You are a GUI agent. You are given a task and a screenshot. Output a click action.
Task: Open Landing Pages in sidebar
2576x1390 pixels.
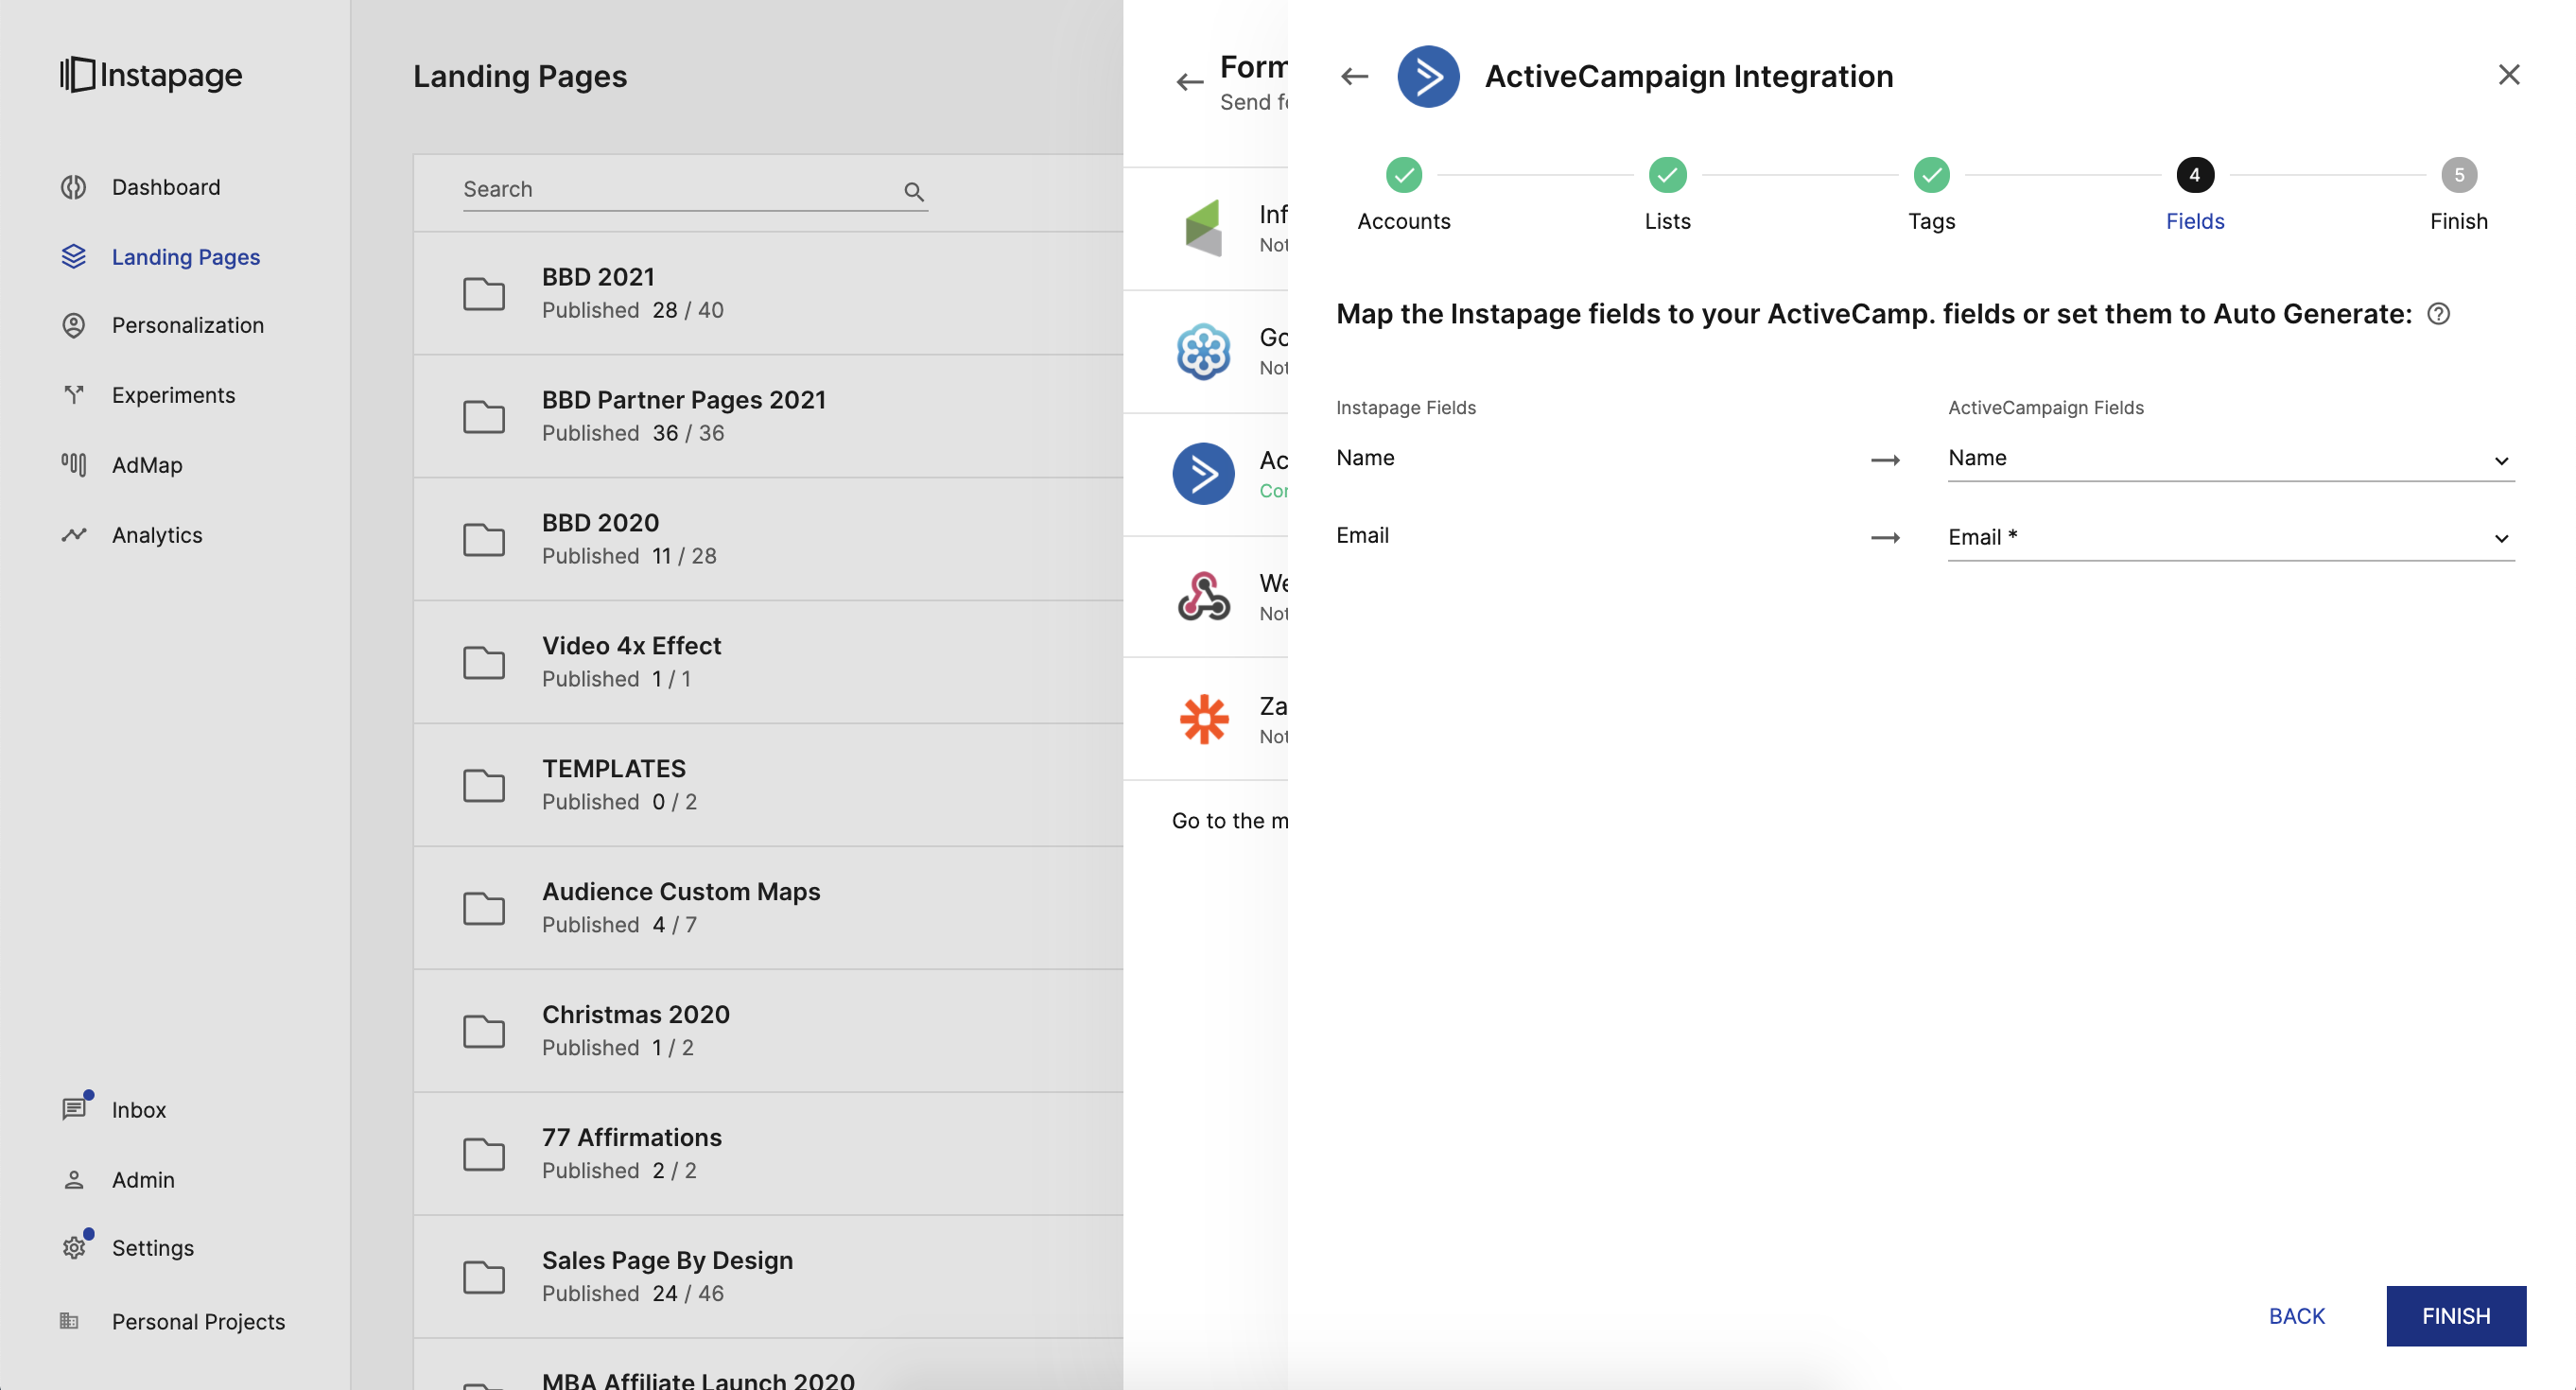tap(186, 257)
